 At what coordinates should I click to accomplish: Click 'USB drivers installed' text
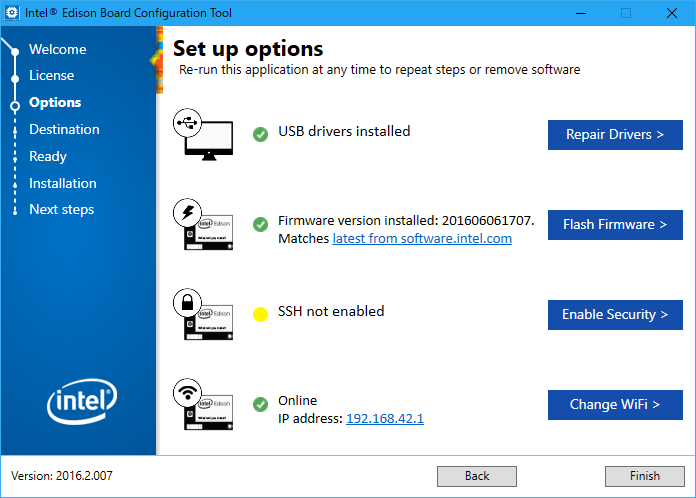tap(344, 131)
